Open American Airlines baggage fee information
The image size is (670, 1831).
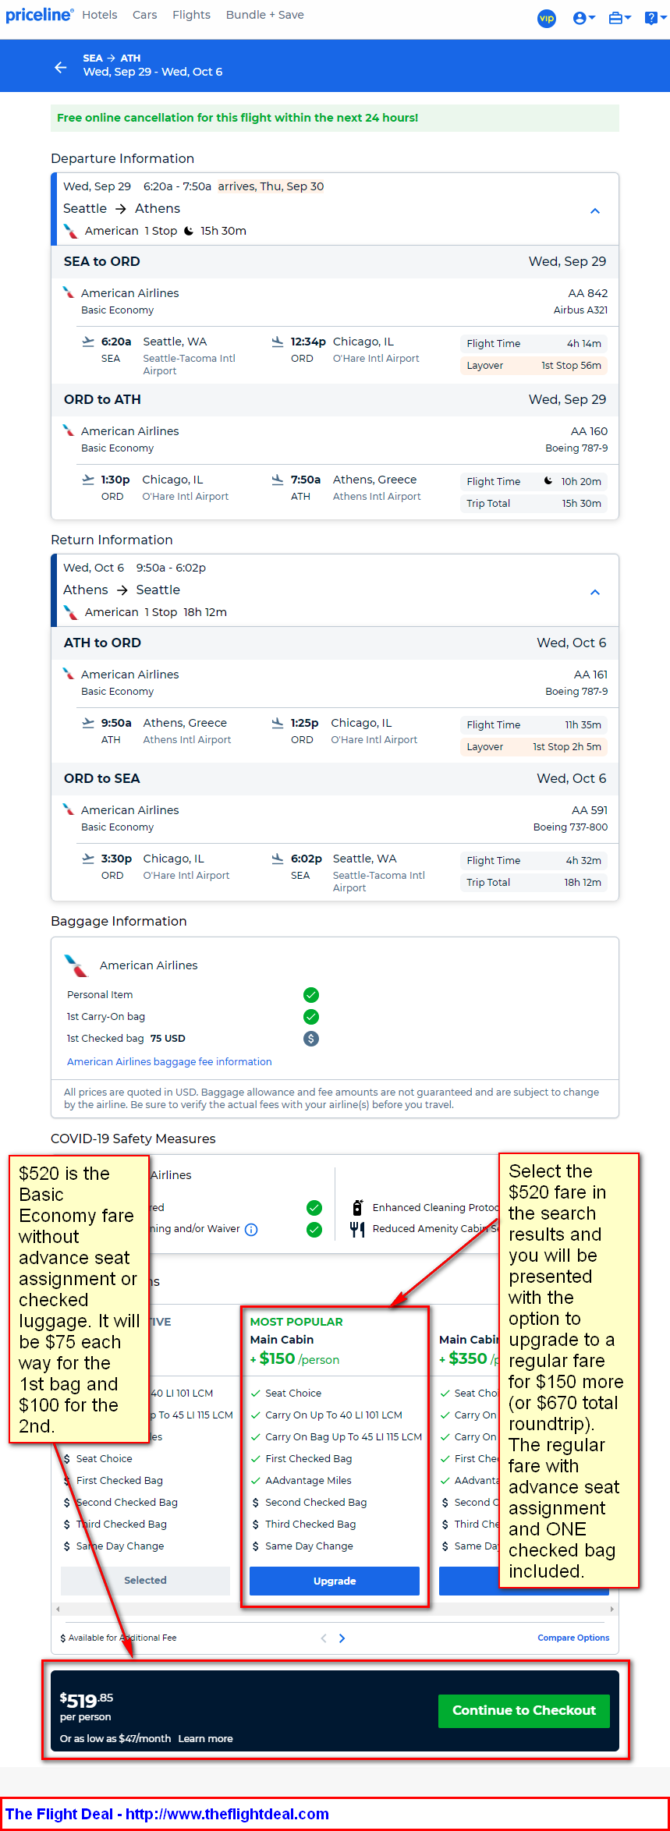pyautogui.click(x=169, y=1062)
